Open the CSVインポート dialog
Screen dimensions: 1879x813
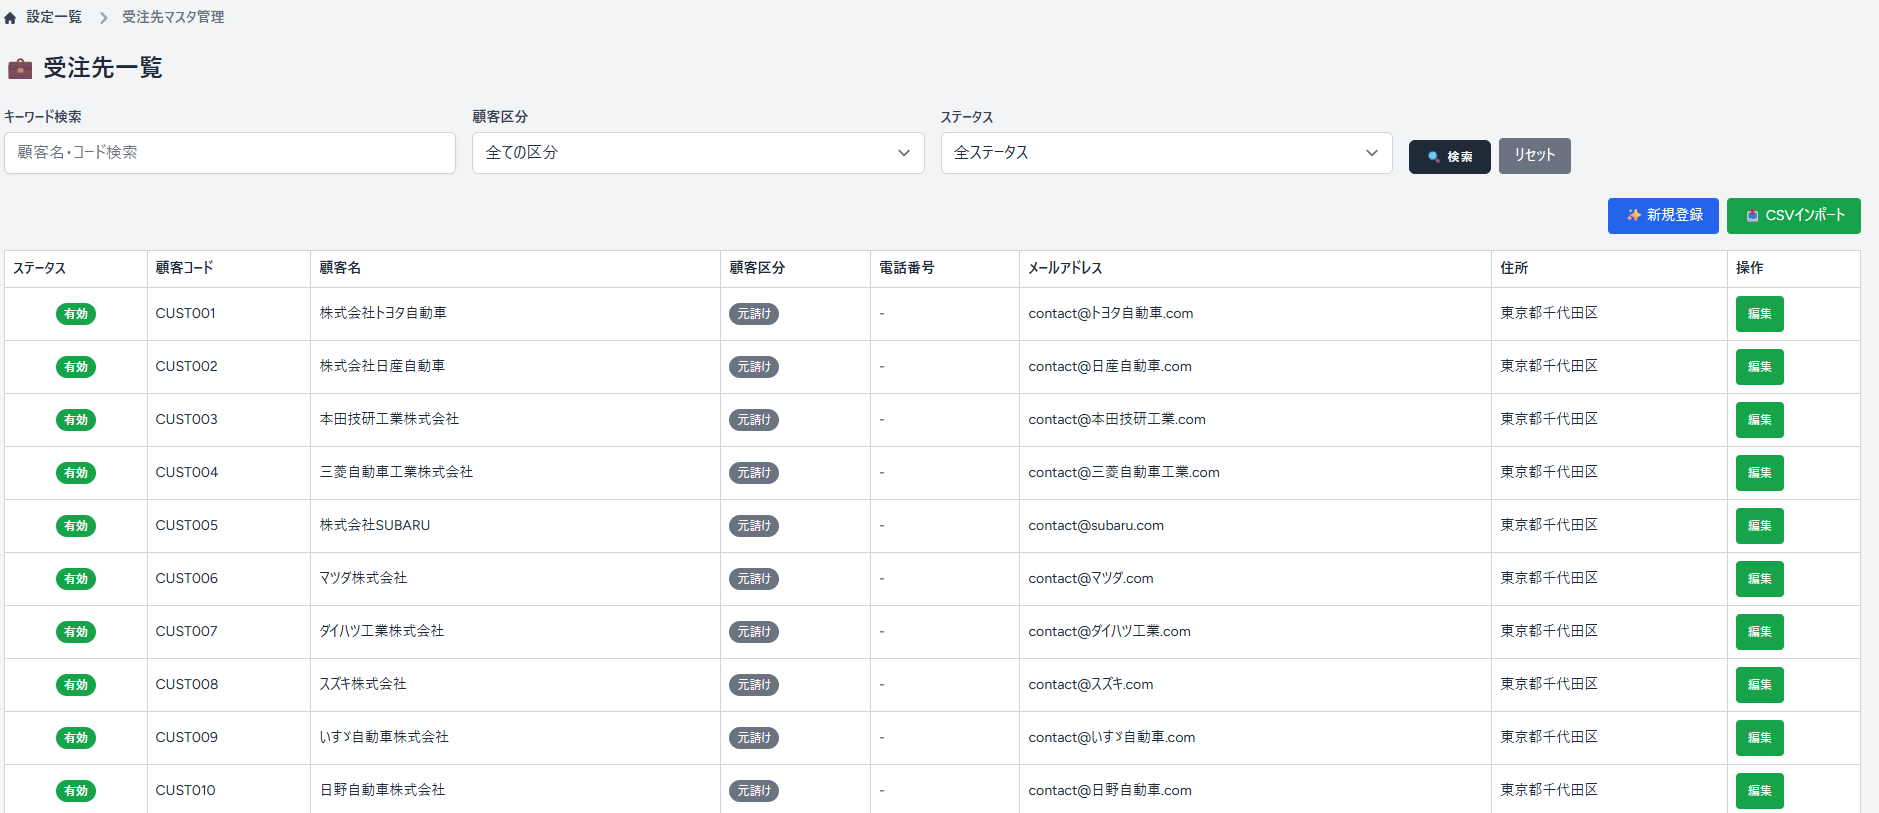(x=1793, y=216)
